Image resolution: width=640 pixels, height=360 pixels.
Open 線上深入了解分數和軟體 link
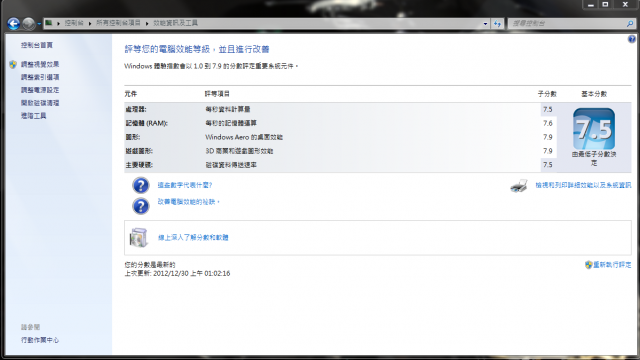(x=193, y=238)
